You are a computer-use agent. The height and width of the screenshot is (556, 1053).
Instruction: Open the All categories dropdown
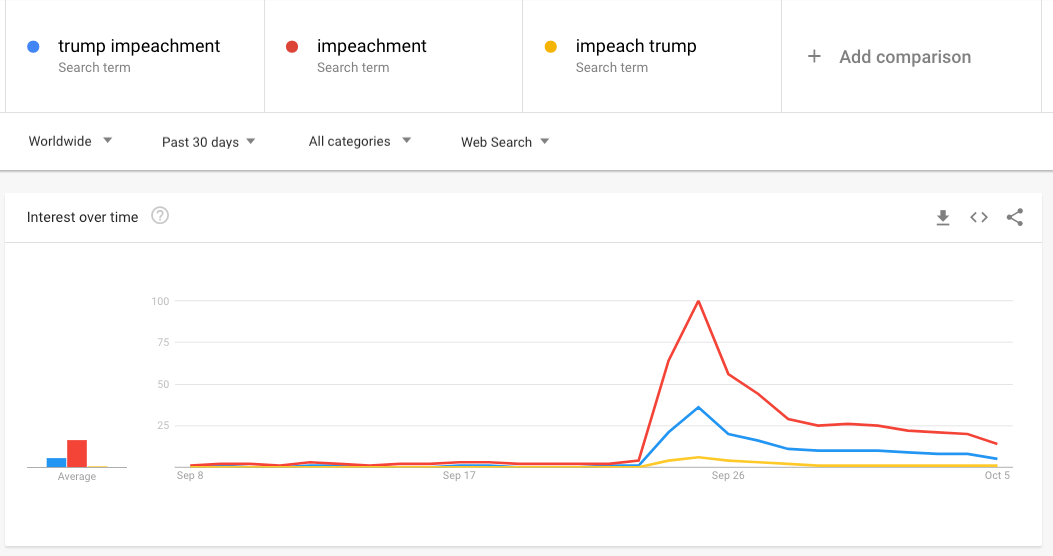[x=359, y=141]
